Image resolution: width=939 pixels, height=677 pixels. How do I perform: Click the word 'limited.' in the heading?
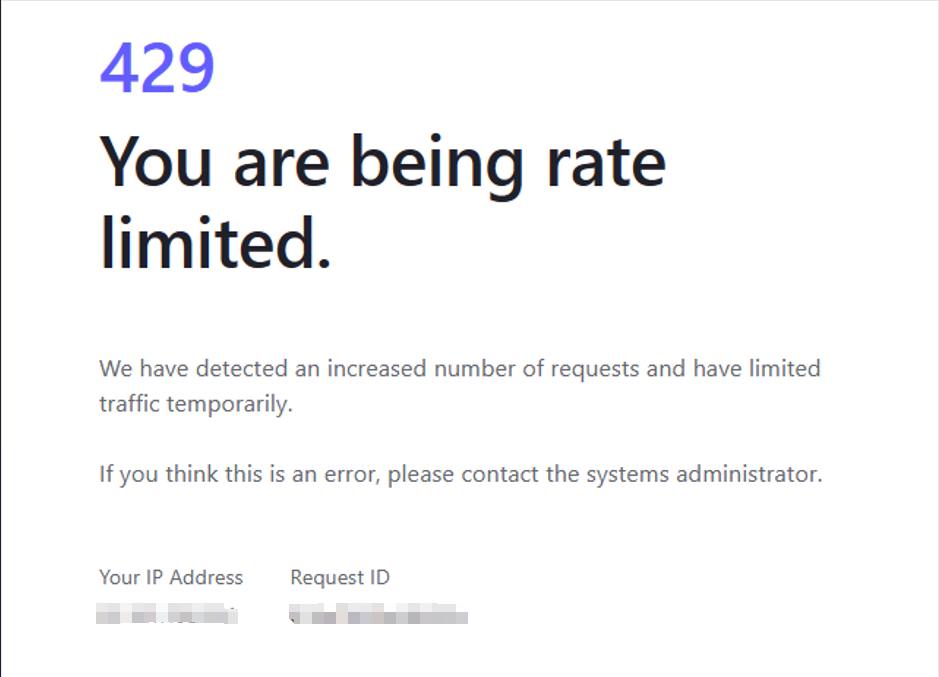215,243
